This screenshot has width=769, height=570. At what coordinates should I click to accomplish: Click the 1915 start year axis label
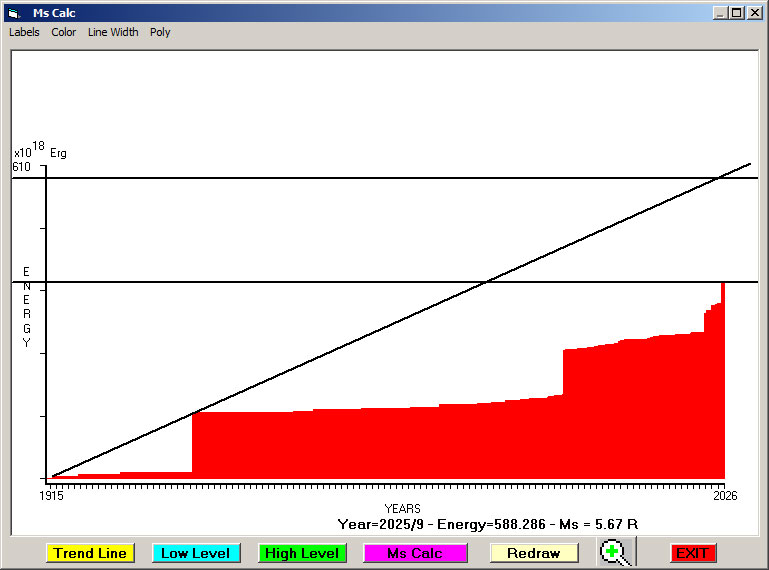click(x=51, y=495)
